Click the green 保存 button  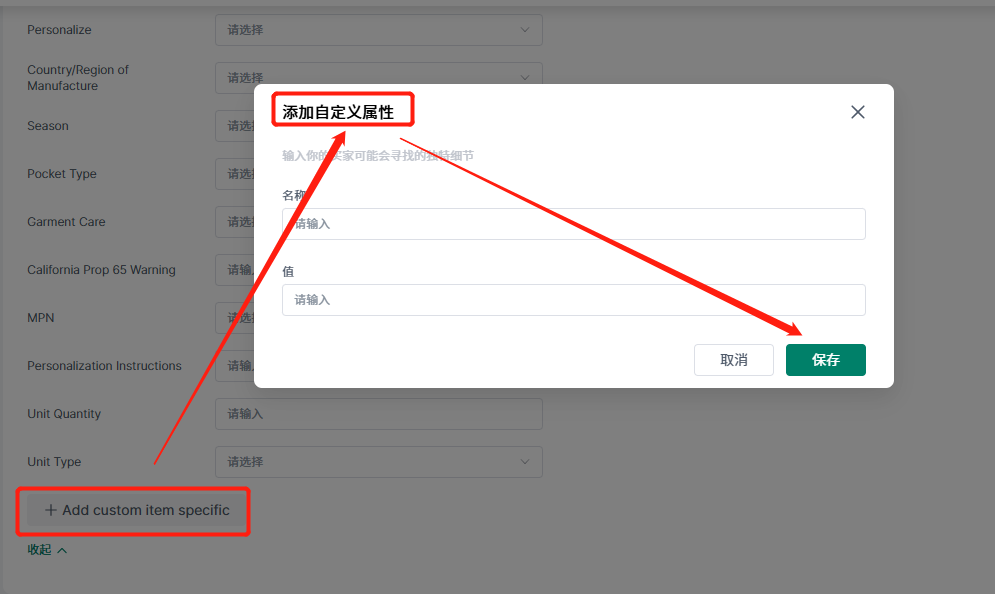(825, 360)
